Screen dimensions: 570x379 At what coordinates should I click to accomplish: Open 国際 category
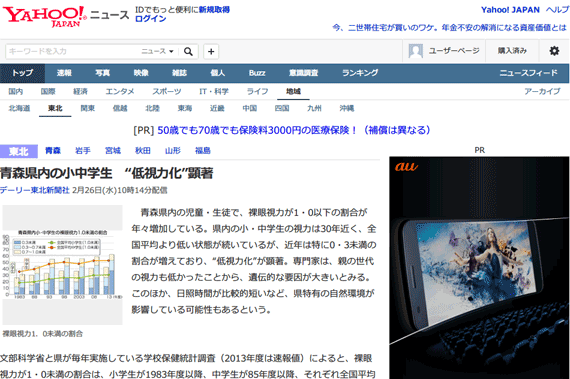[x=48, y=91]
